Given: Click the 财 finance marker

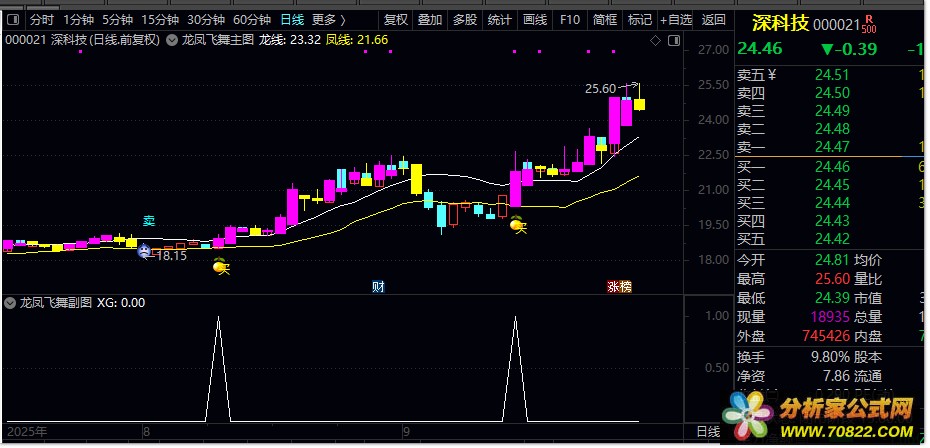Looking at the screenshot, I should 378,287.
